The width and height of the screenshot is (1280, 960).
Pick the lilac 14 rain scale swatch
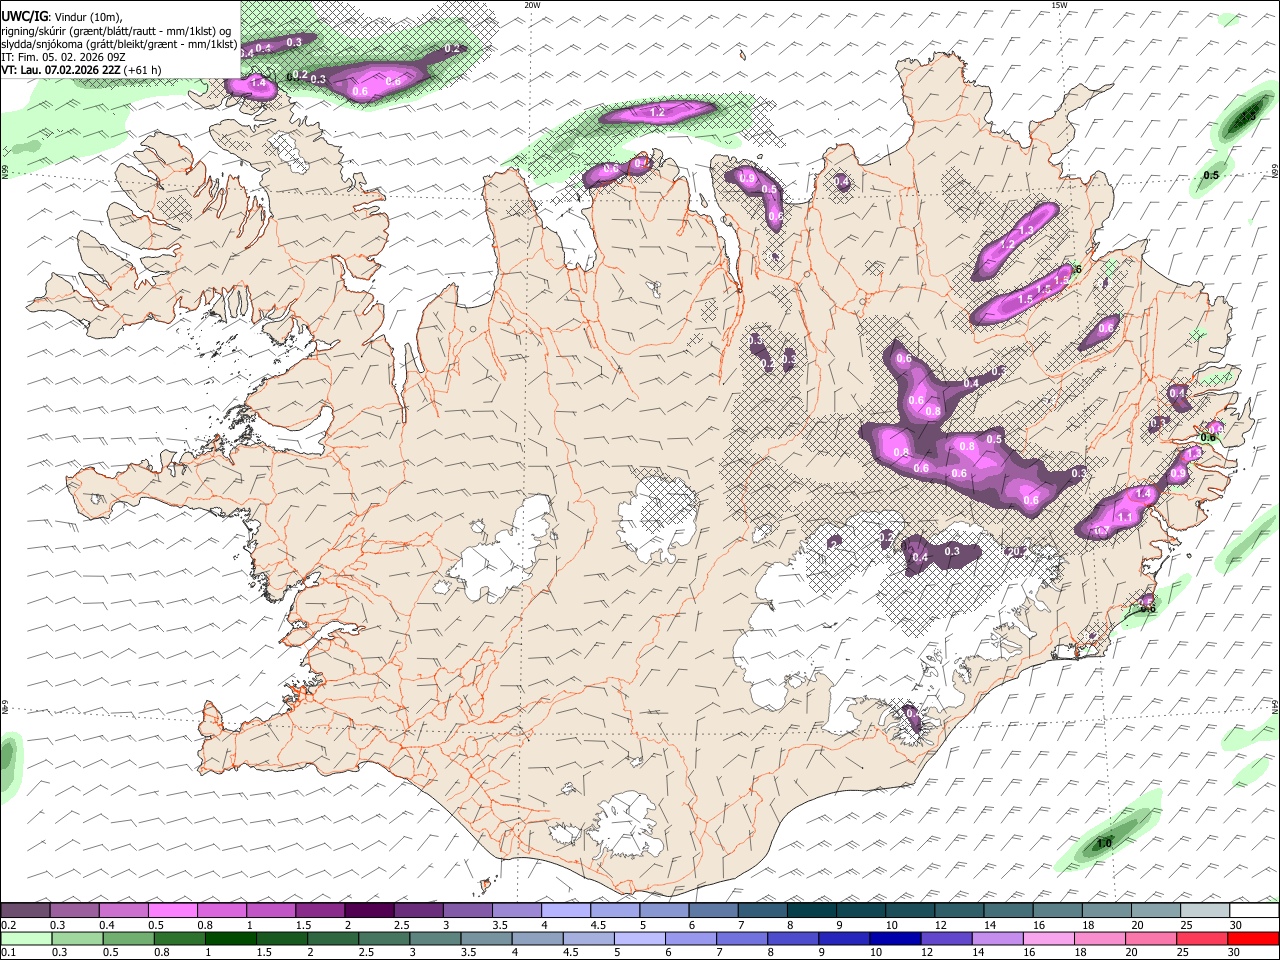(998, 938)
